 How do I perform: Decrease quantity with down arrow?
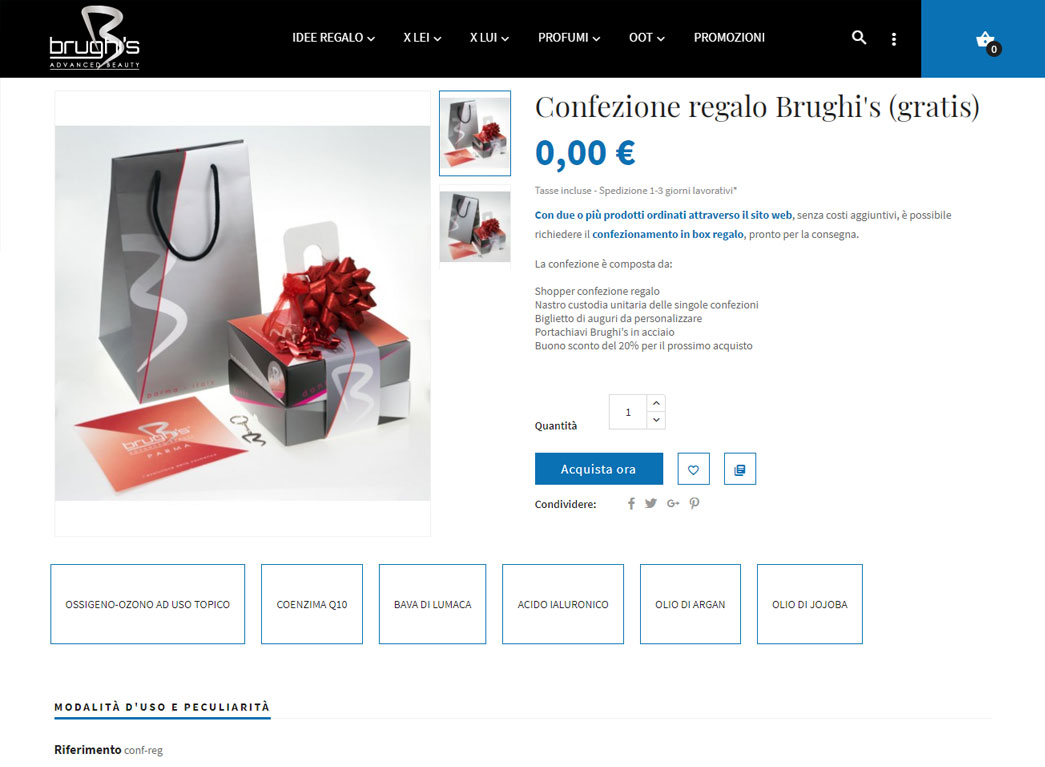[x=656, y=420]
